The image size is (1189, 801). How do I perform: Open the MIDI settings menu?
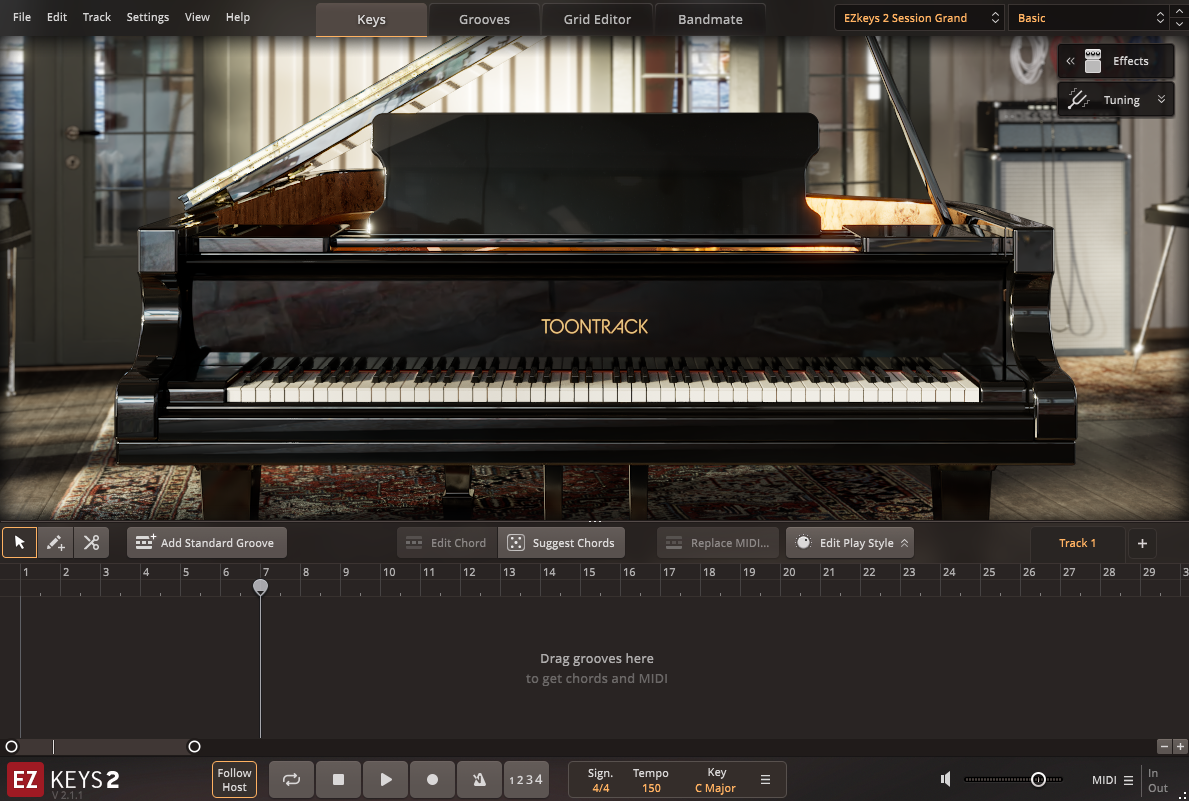point(1112,780)
